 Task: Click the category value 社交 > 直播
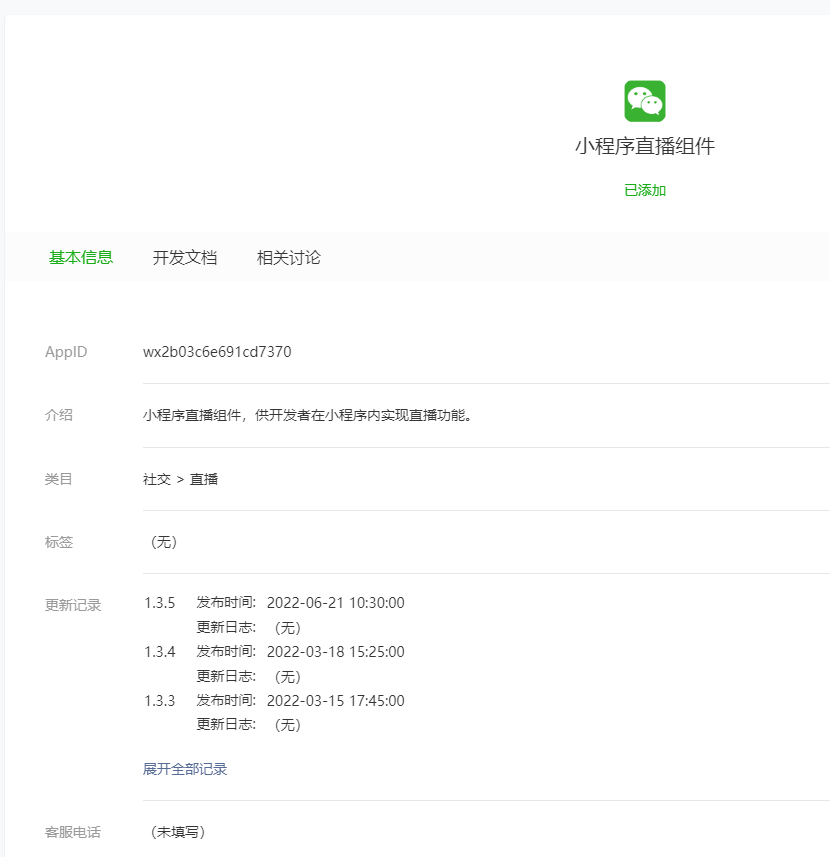[x=180, y=479]
